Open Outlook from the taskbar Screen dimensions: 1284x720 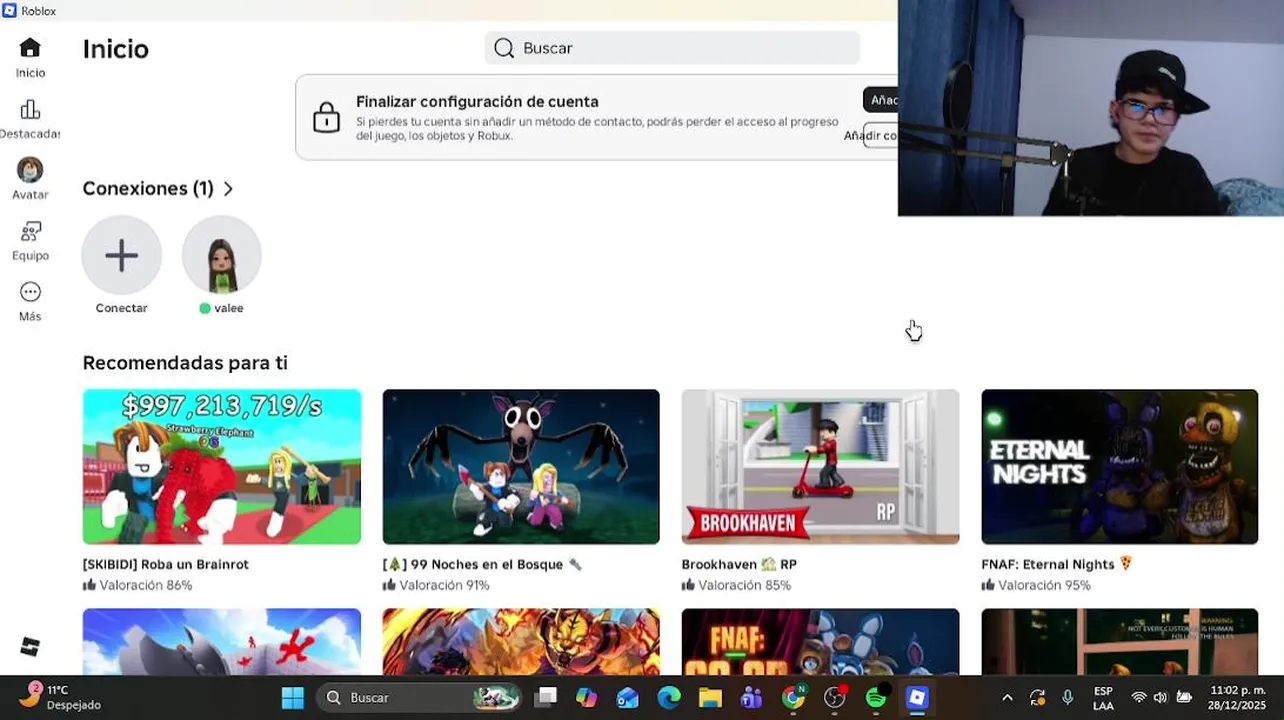click(x=627, y=698)
